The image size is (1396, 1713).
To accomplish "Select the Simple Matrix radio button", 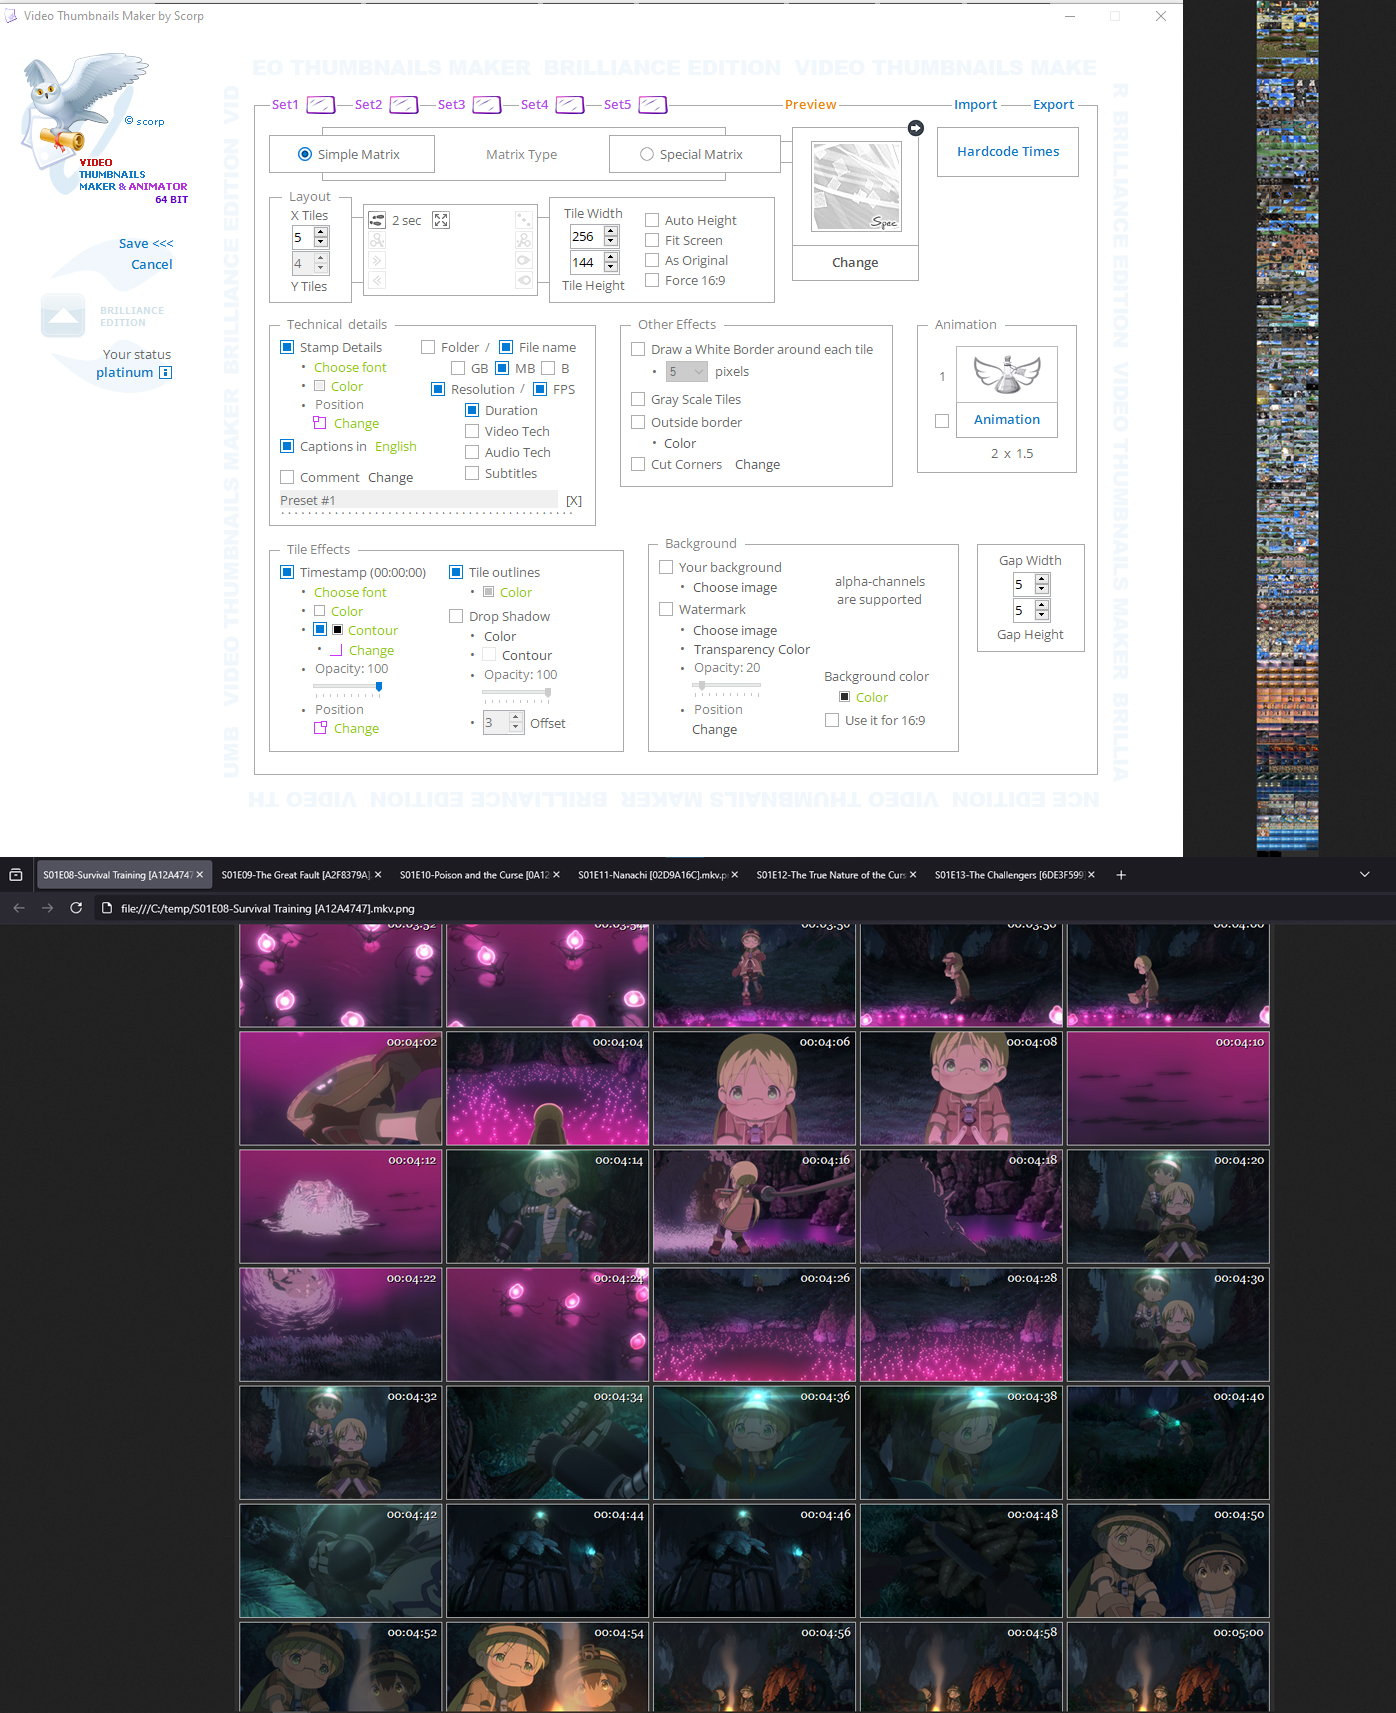I will click(x=305, y=154).
